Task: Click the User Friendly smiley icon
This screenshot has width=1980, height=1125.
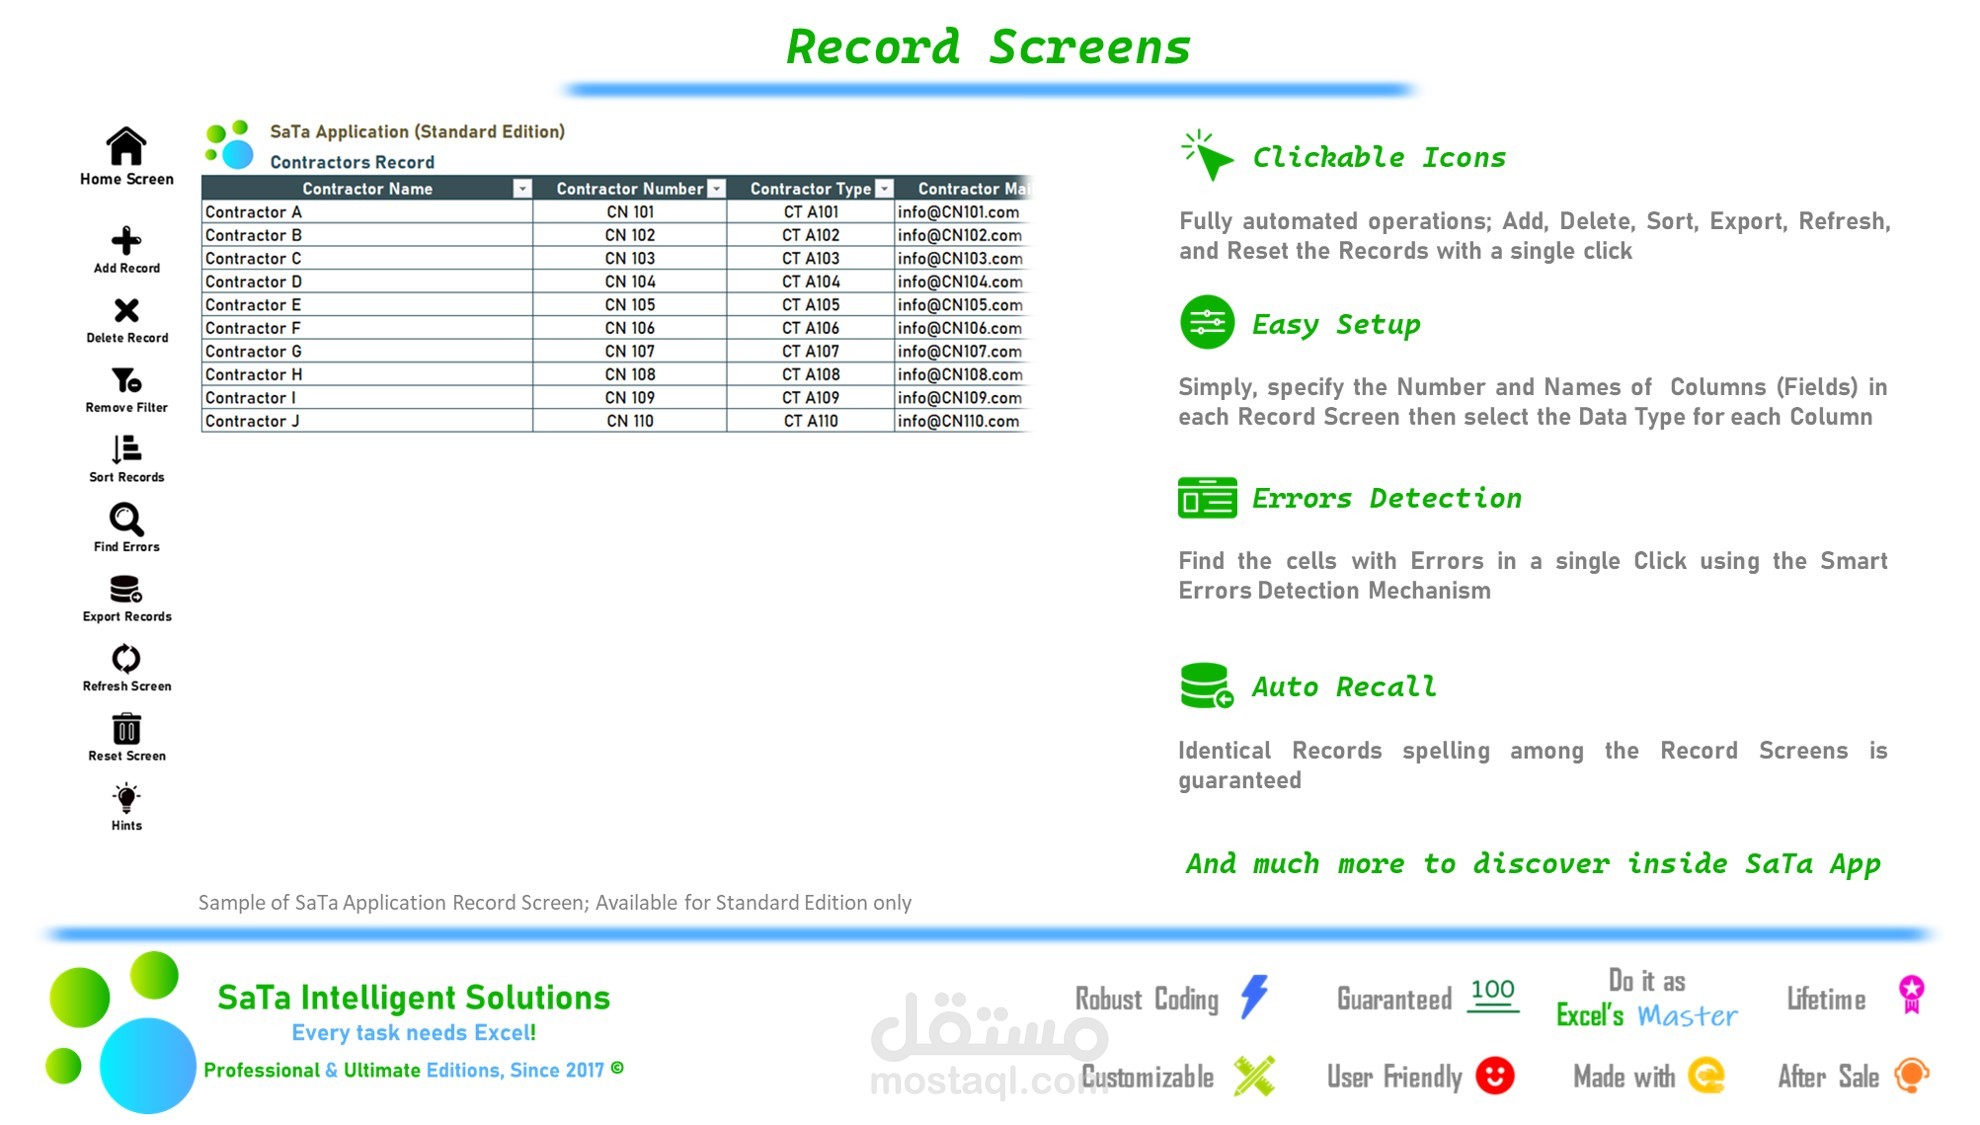Action: coord(1495,1076)
